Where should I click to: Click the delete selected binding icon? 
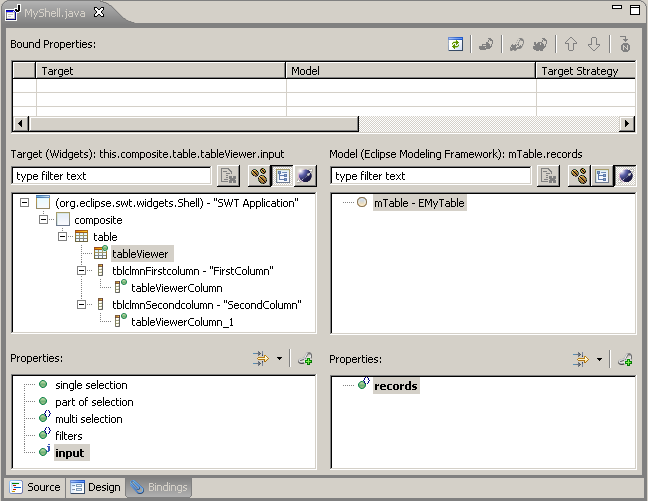coord(517,44)
